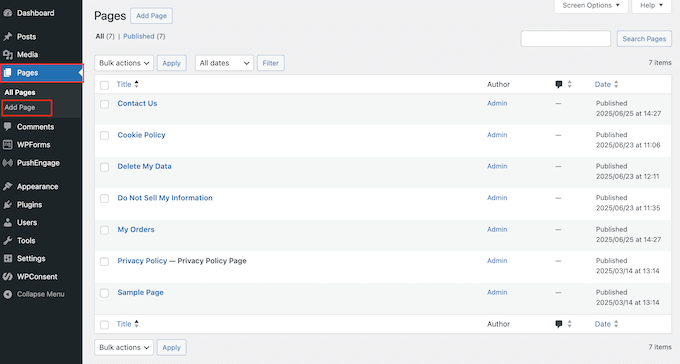Select Add Page submenu item

(20, 108)
